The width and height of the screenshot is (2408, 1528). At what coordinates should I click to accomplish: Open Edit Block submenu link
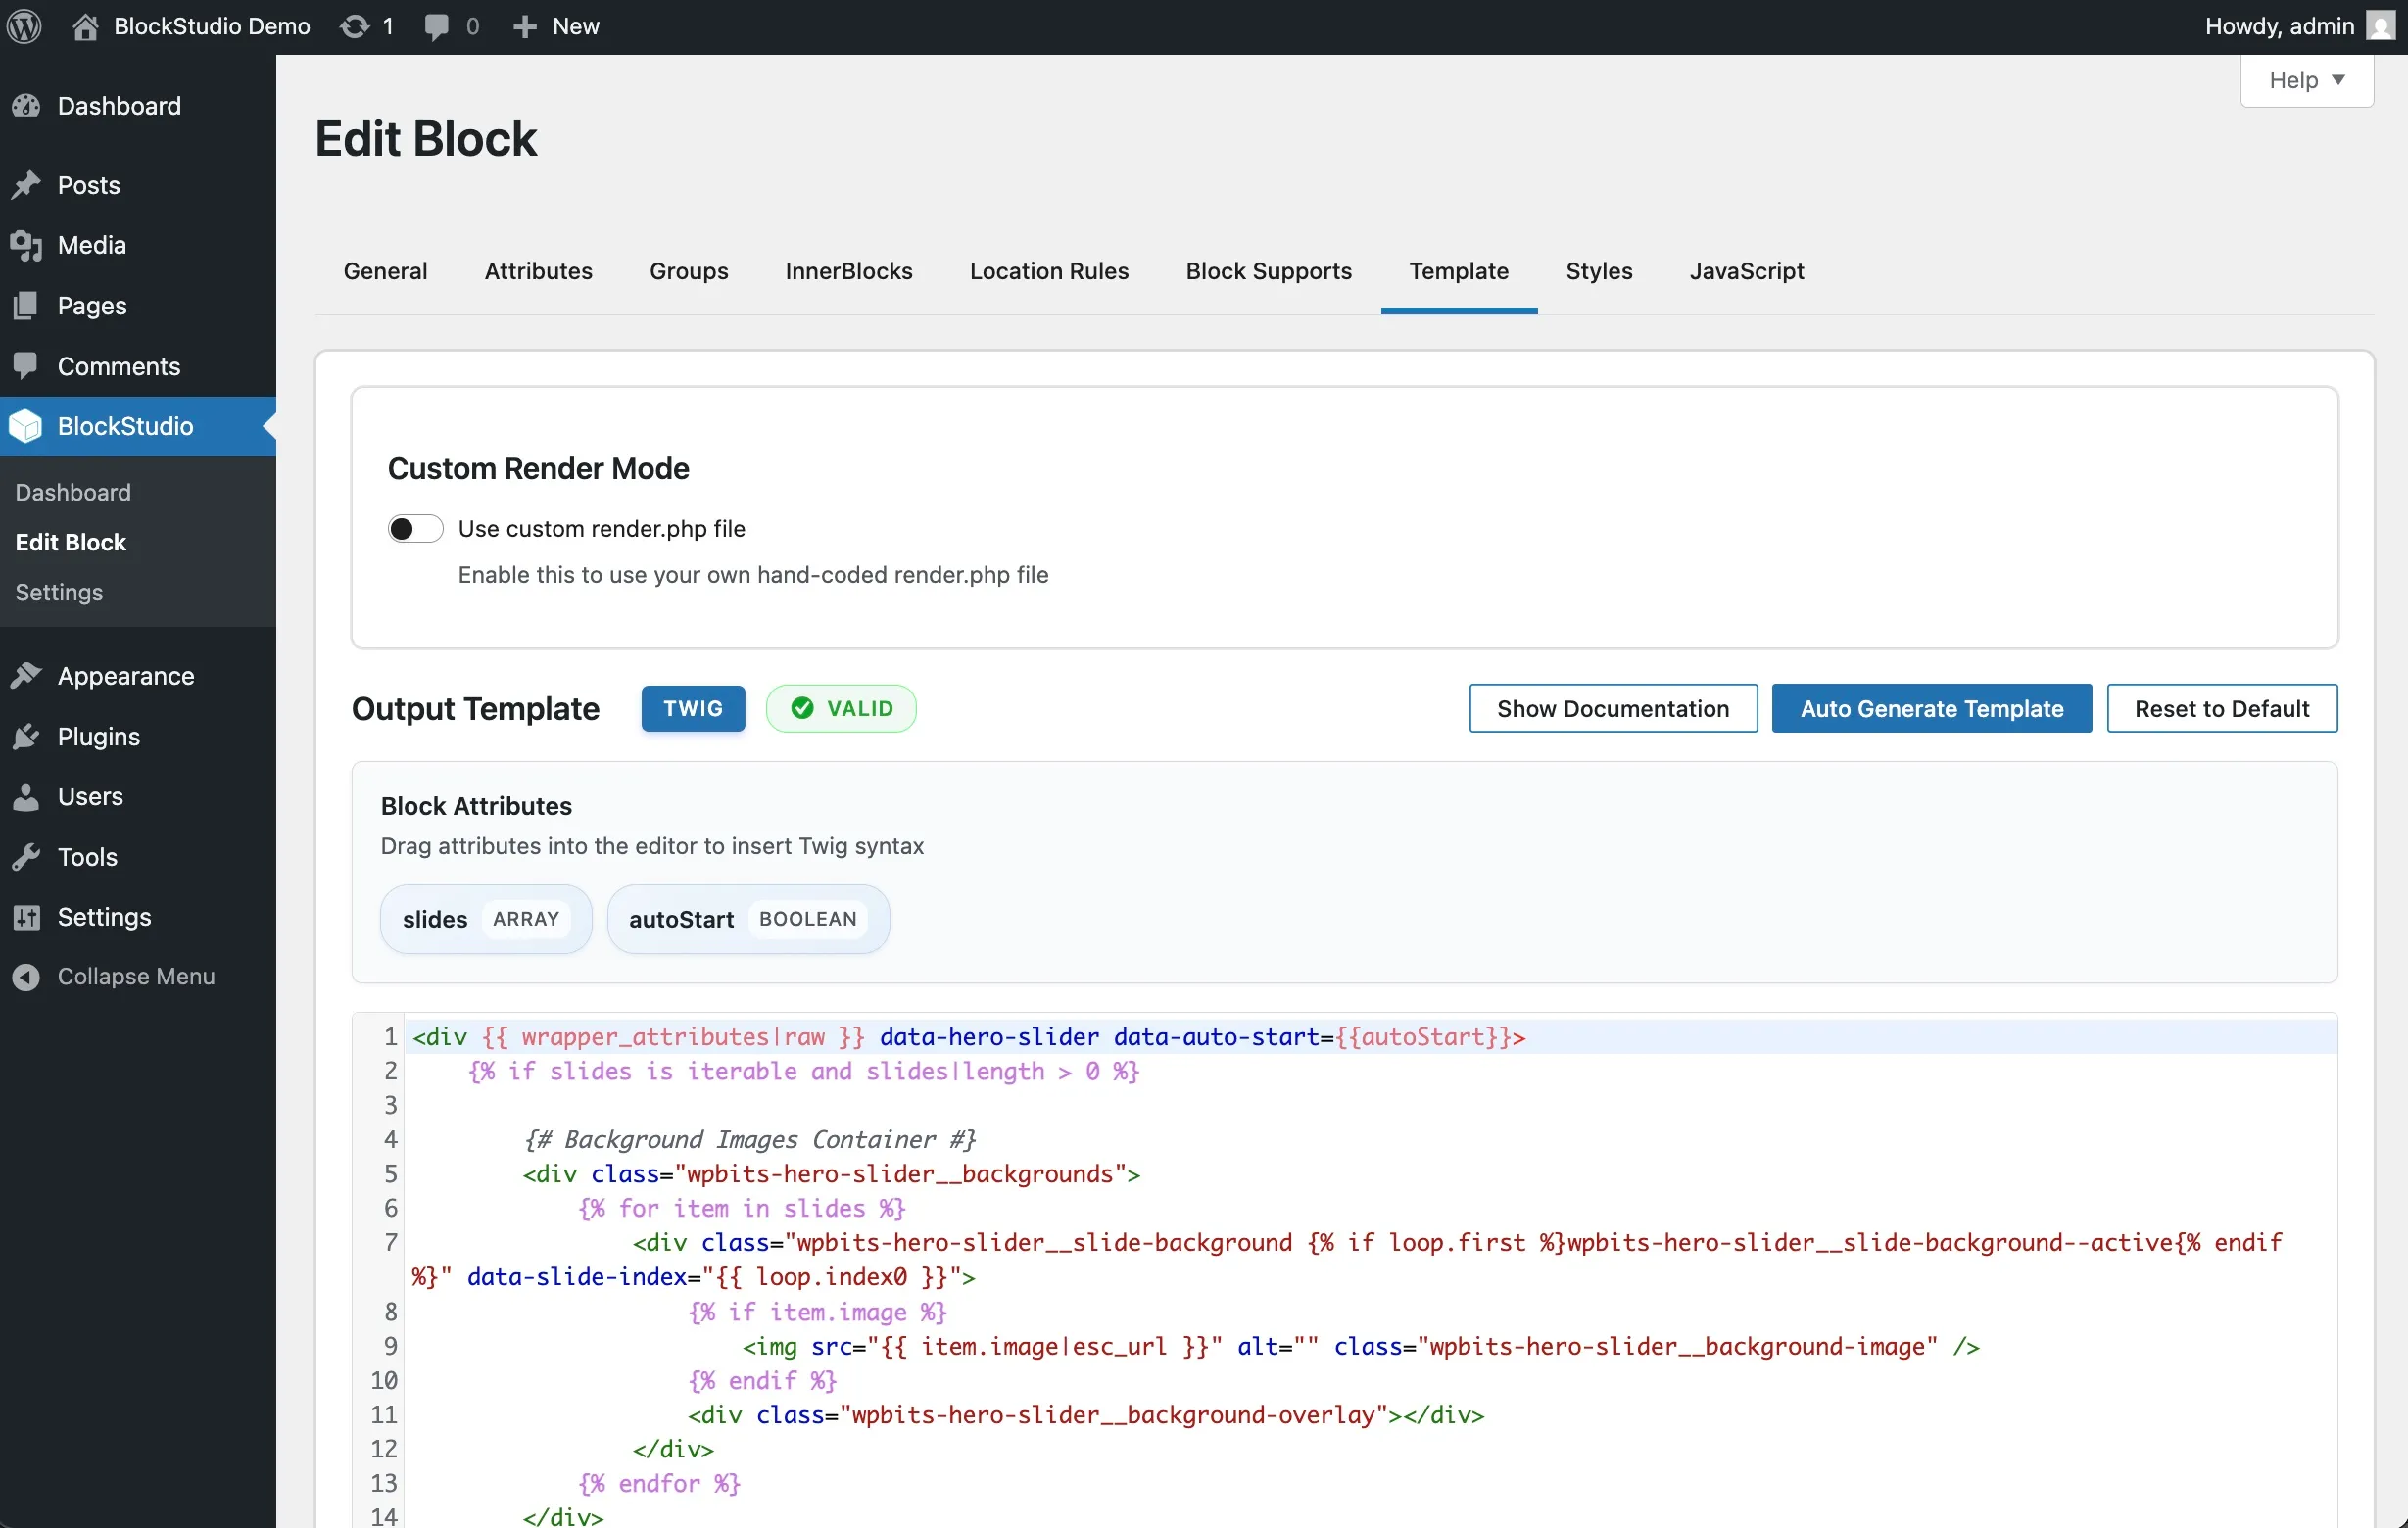point(70,542)
